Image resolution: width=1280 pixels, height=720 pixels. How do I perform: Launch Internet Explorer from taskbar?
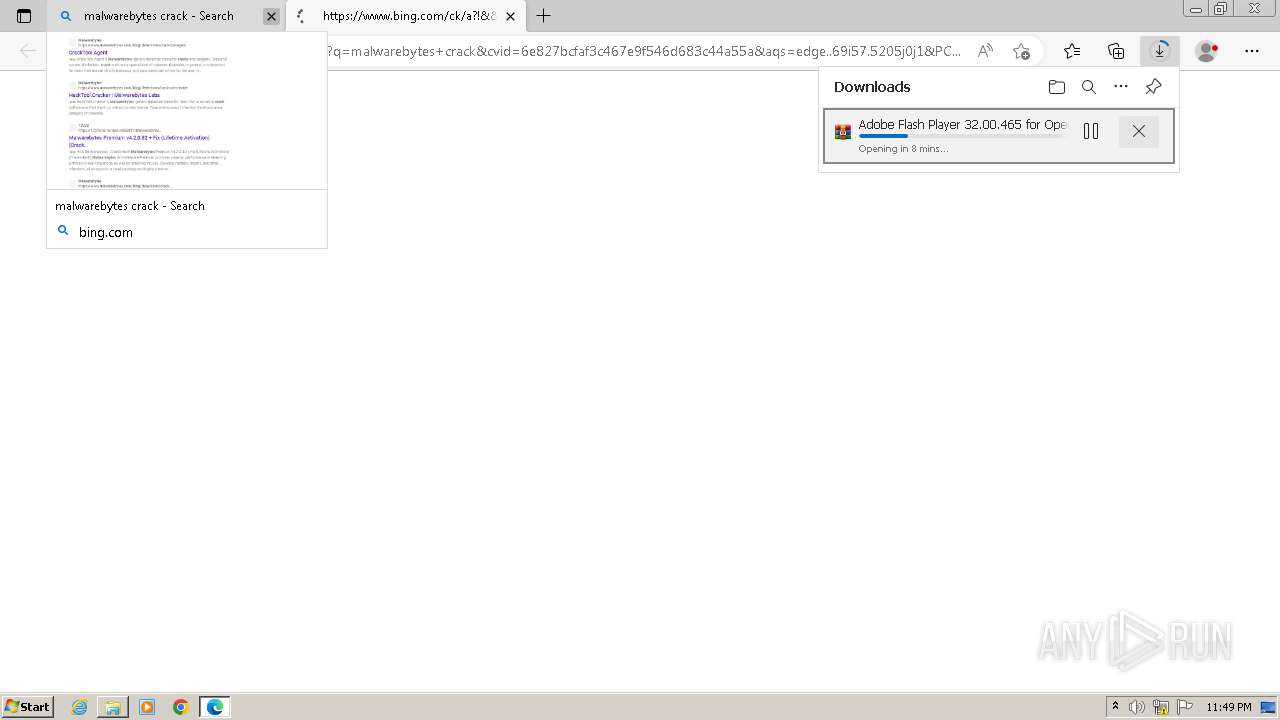pyautogui.click(x=79, y=707)
